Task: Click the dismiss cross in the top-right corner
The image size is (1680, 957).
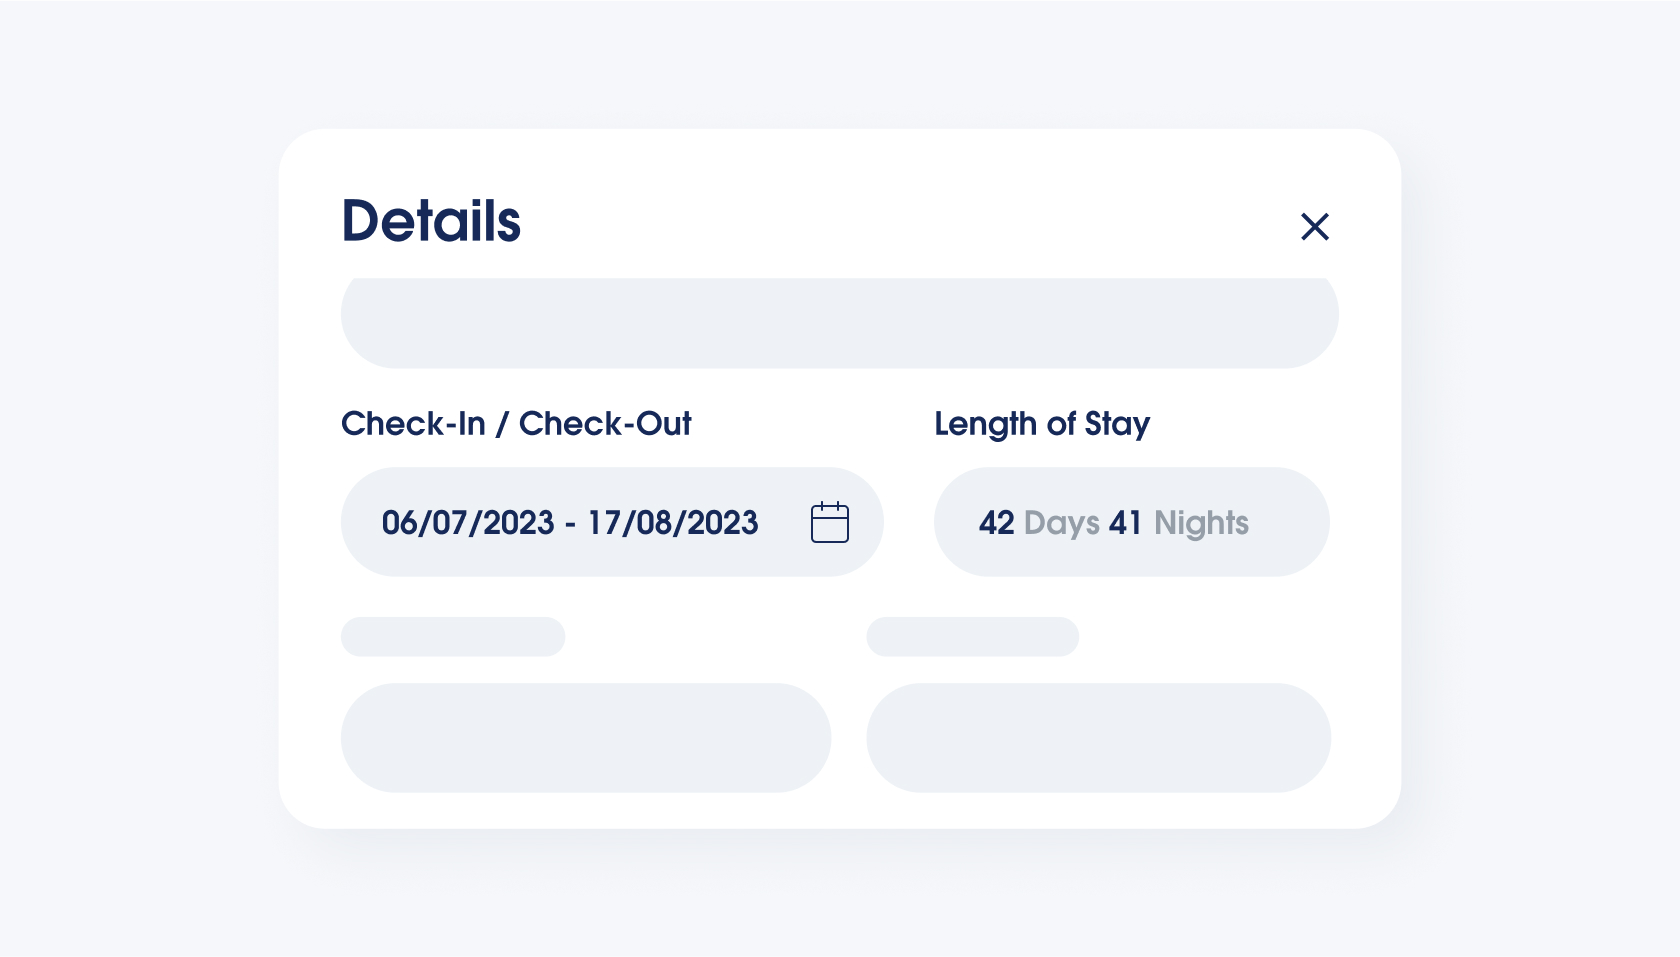Action: pos(1315,227)
